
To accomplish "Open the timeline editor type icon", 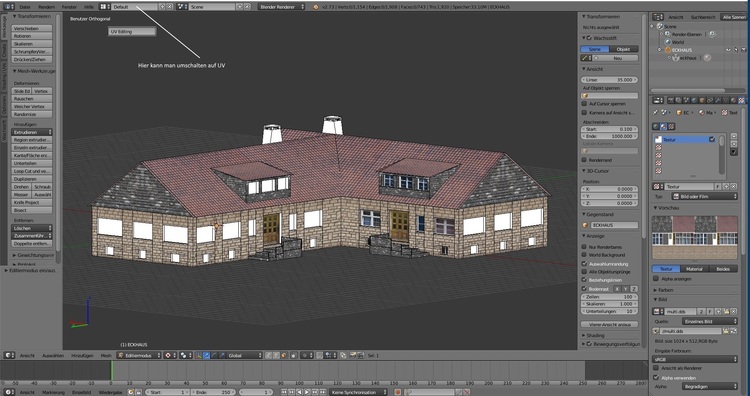I will click(x=8, y=392).
